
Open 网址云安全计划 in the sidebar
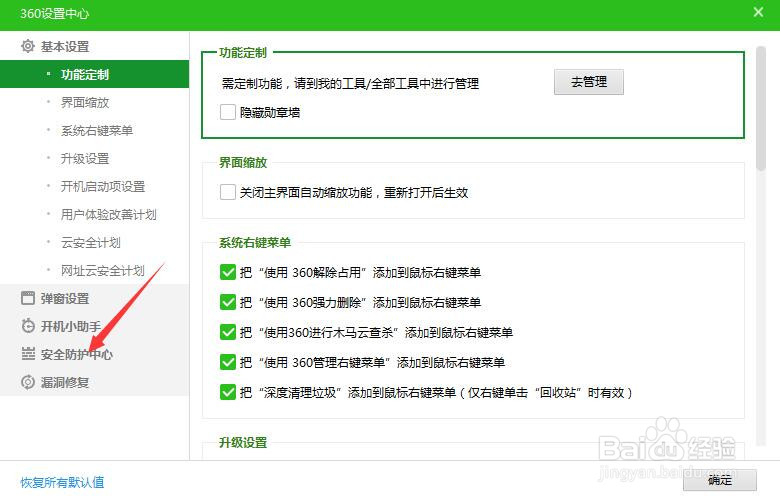[x=95, y=270]
